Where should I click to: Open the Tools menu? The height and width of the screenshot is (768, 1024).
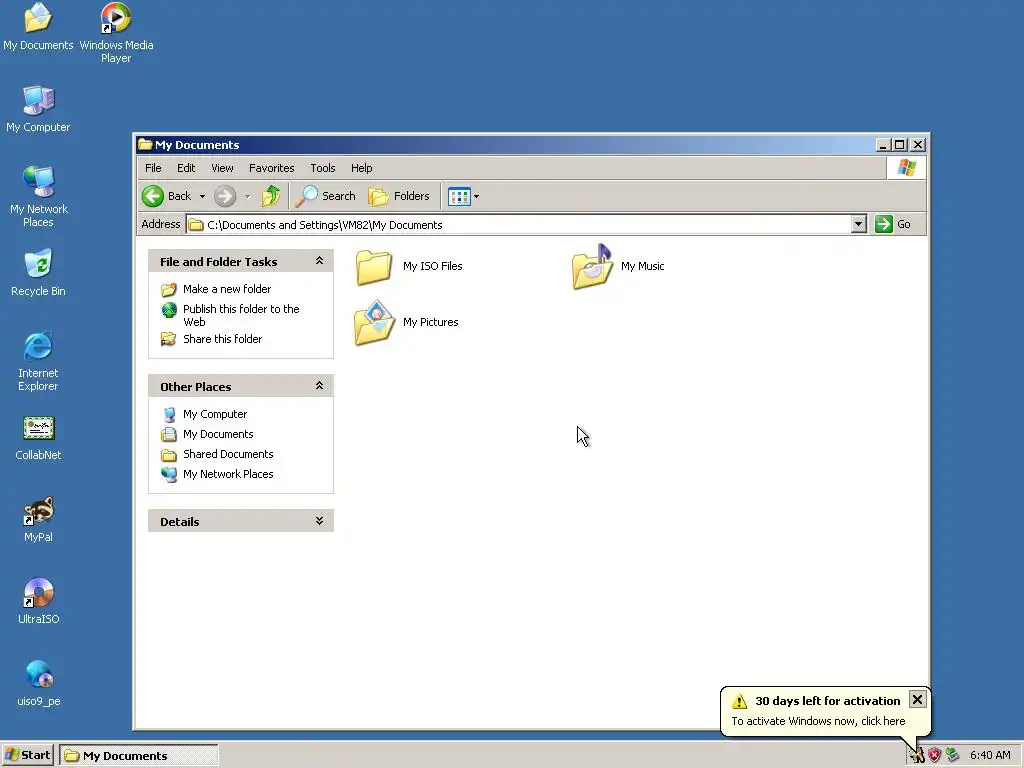click(x=323, y=168)
